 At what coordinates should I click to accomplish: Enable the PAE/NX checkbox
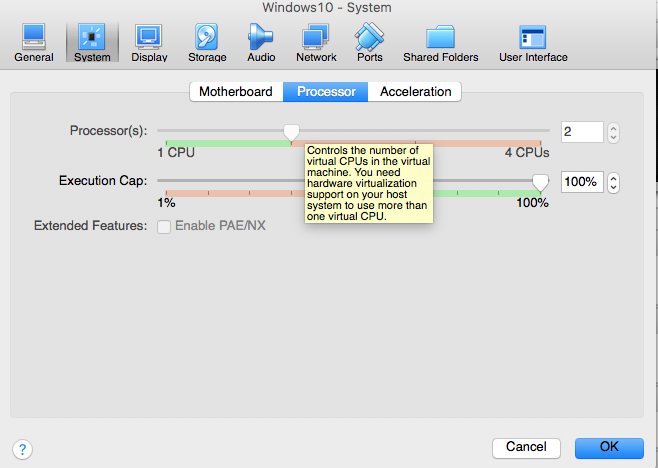coord(164,226)
